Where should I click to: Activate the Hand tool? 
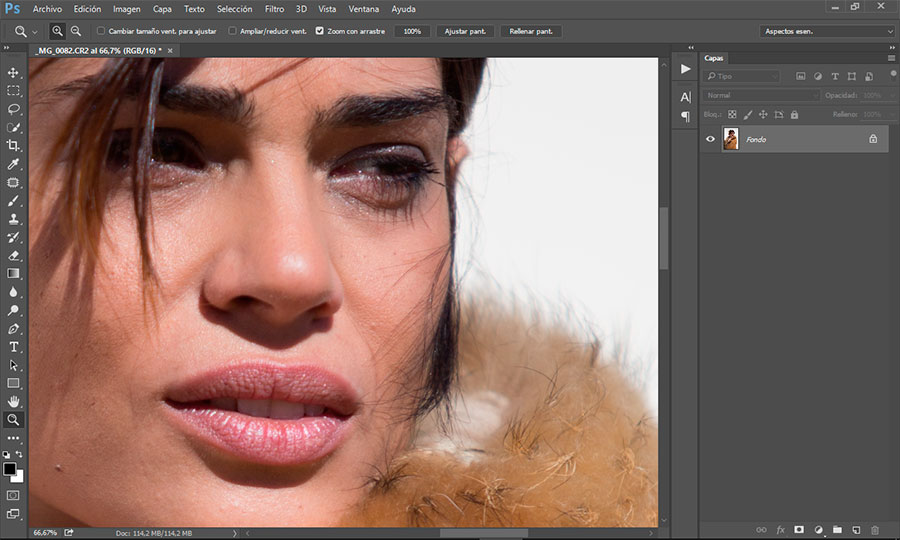(14, 401)
